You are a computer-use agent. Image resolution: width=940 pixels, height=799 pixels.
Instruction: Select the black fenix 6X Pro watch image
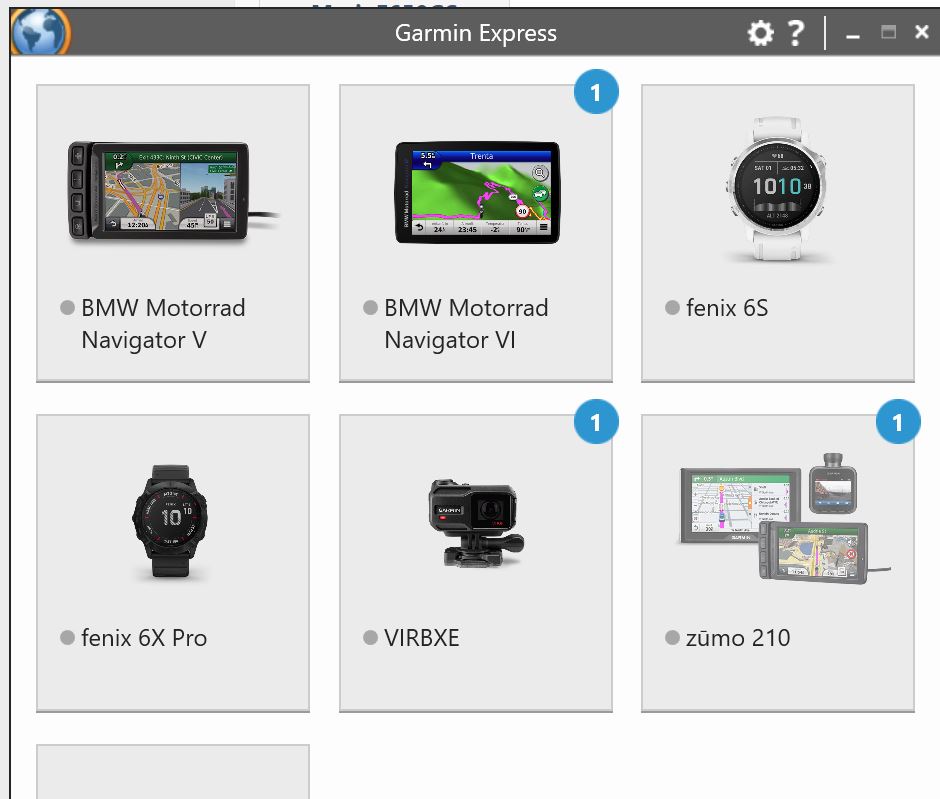tap(170, 521)
